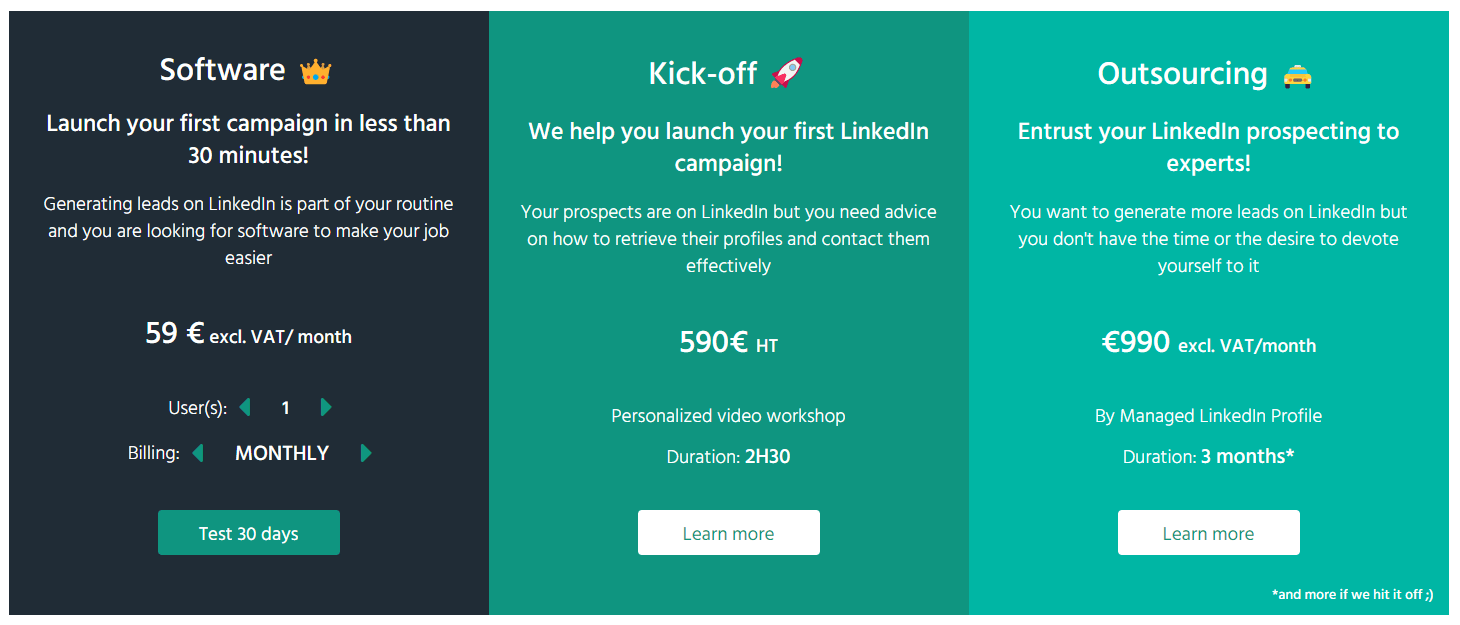The width and height of the screenshot is (1460, 625).
Task: Decrease the user count with left arrow
Action: (x=245, y=407)
